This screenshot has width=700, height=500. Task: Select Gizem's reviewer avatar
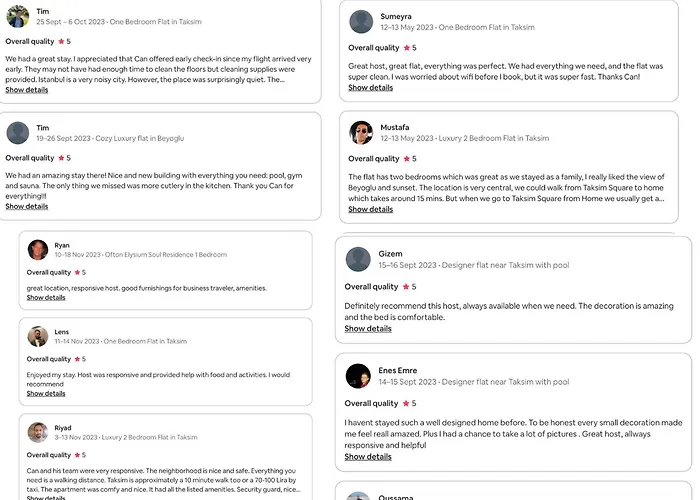(x=358, y=259)
